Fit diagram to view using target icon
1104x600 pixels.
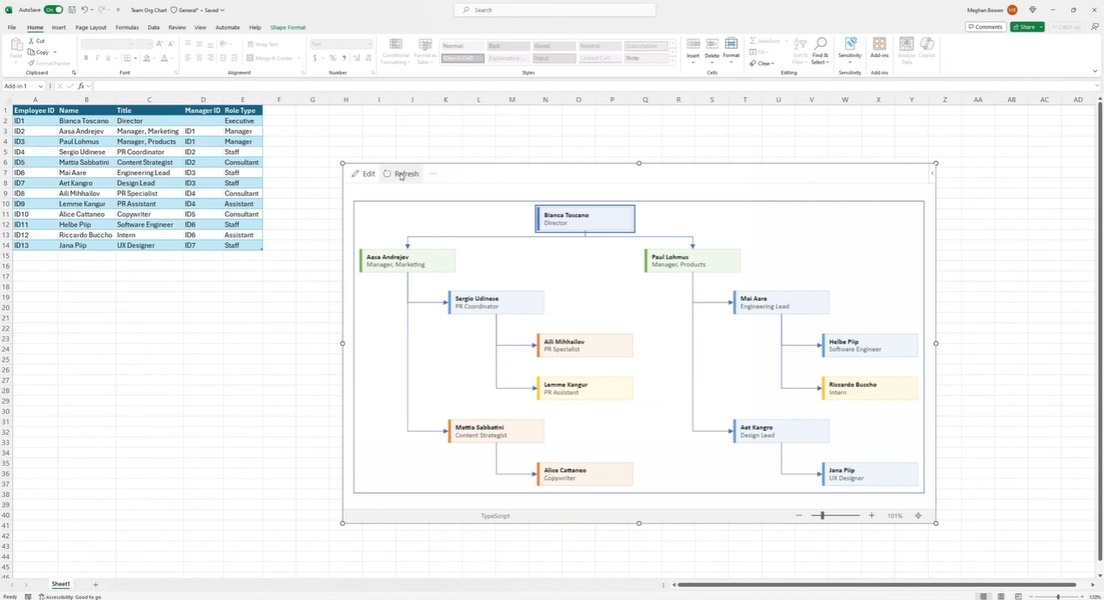tap(918, 516)
